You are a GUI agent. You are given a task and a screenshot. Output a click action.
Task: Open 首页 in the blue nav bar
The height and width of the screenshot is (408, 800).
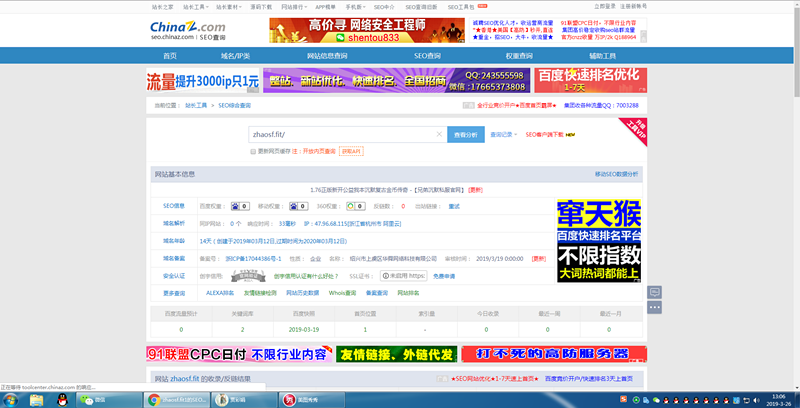point(170,56)
